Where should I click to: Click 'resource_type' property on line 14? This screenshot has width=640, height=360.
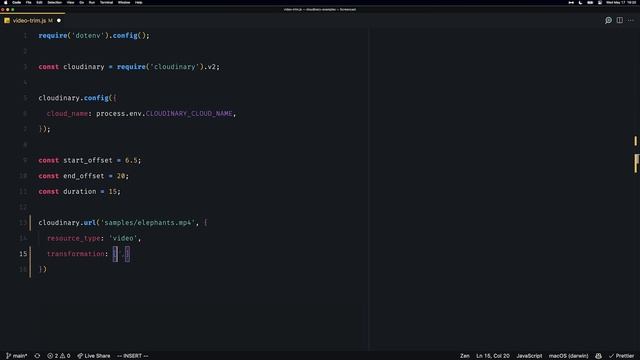point(73,238)
